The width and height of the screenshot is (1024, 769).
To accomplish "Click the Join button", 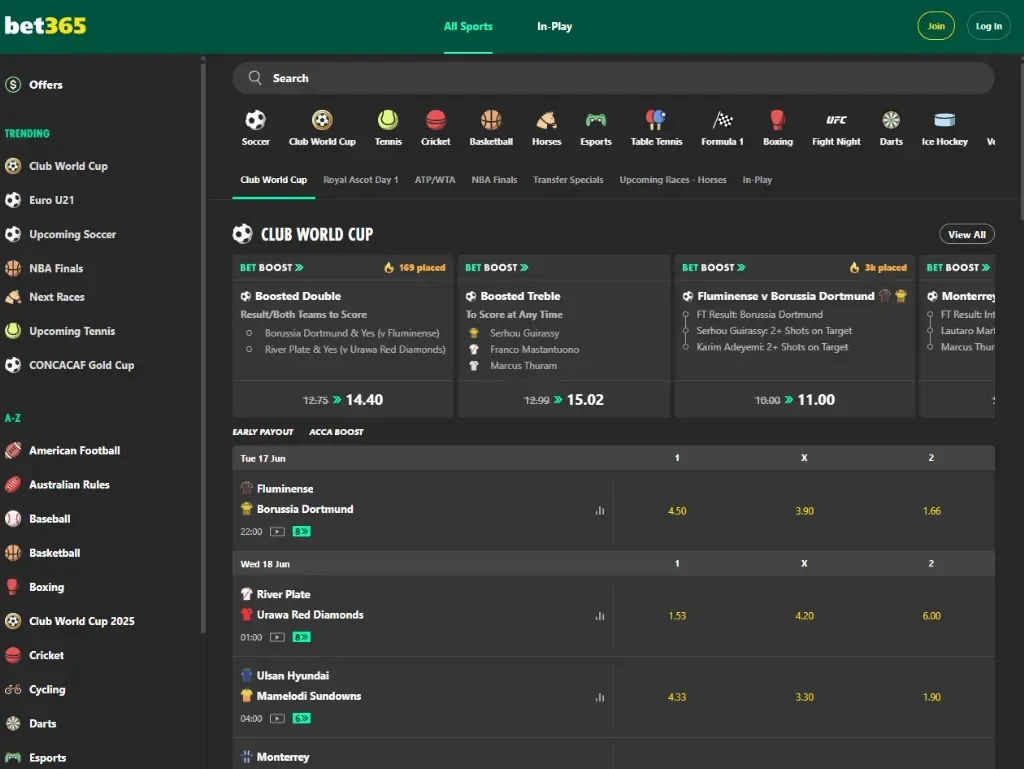I will pos(936,27).
